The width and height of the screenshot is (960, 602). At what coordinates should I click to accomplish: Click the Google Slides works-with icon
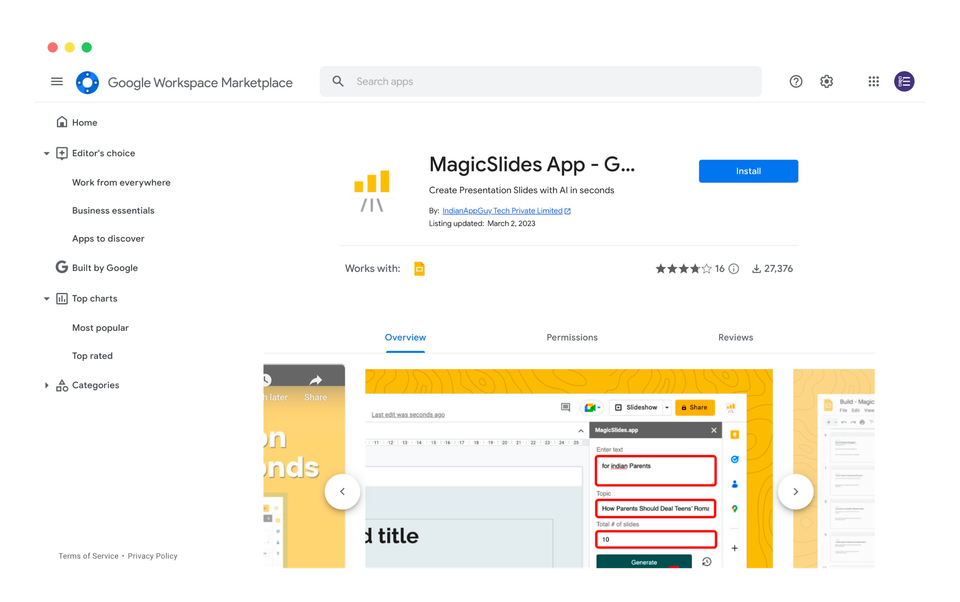click(x=419, y=268)
